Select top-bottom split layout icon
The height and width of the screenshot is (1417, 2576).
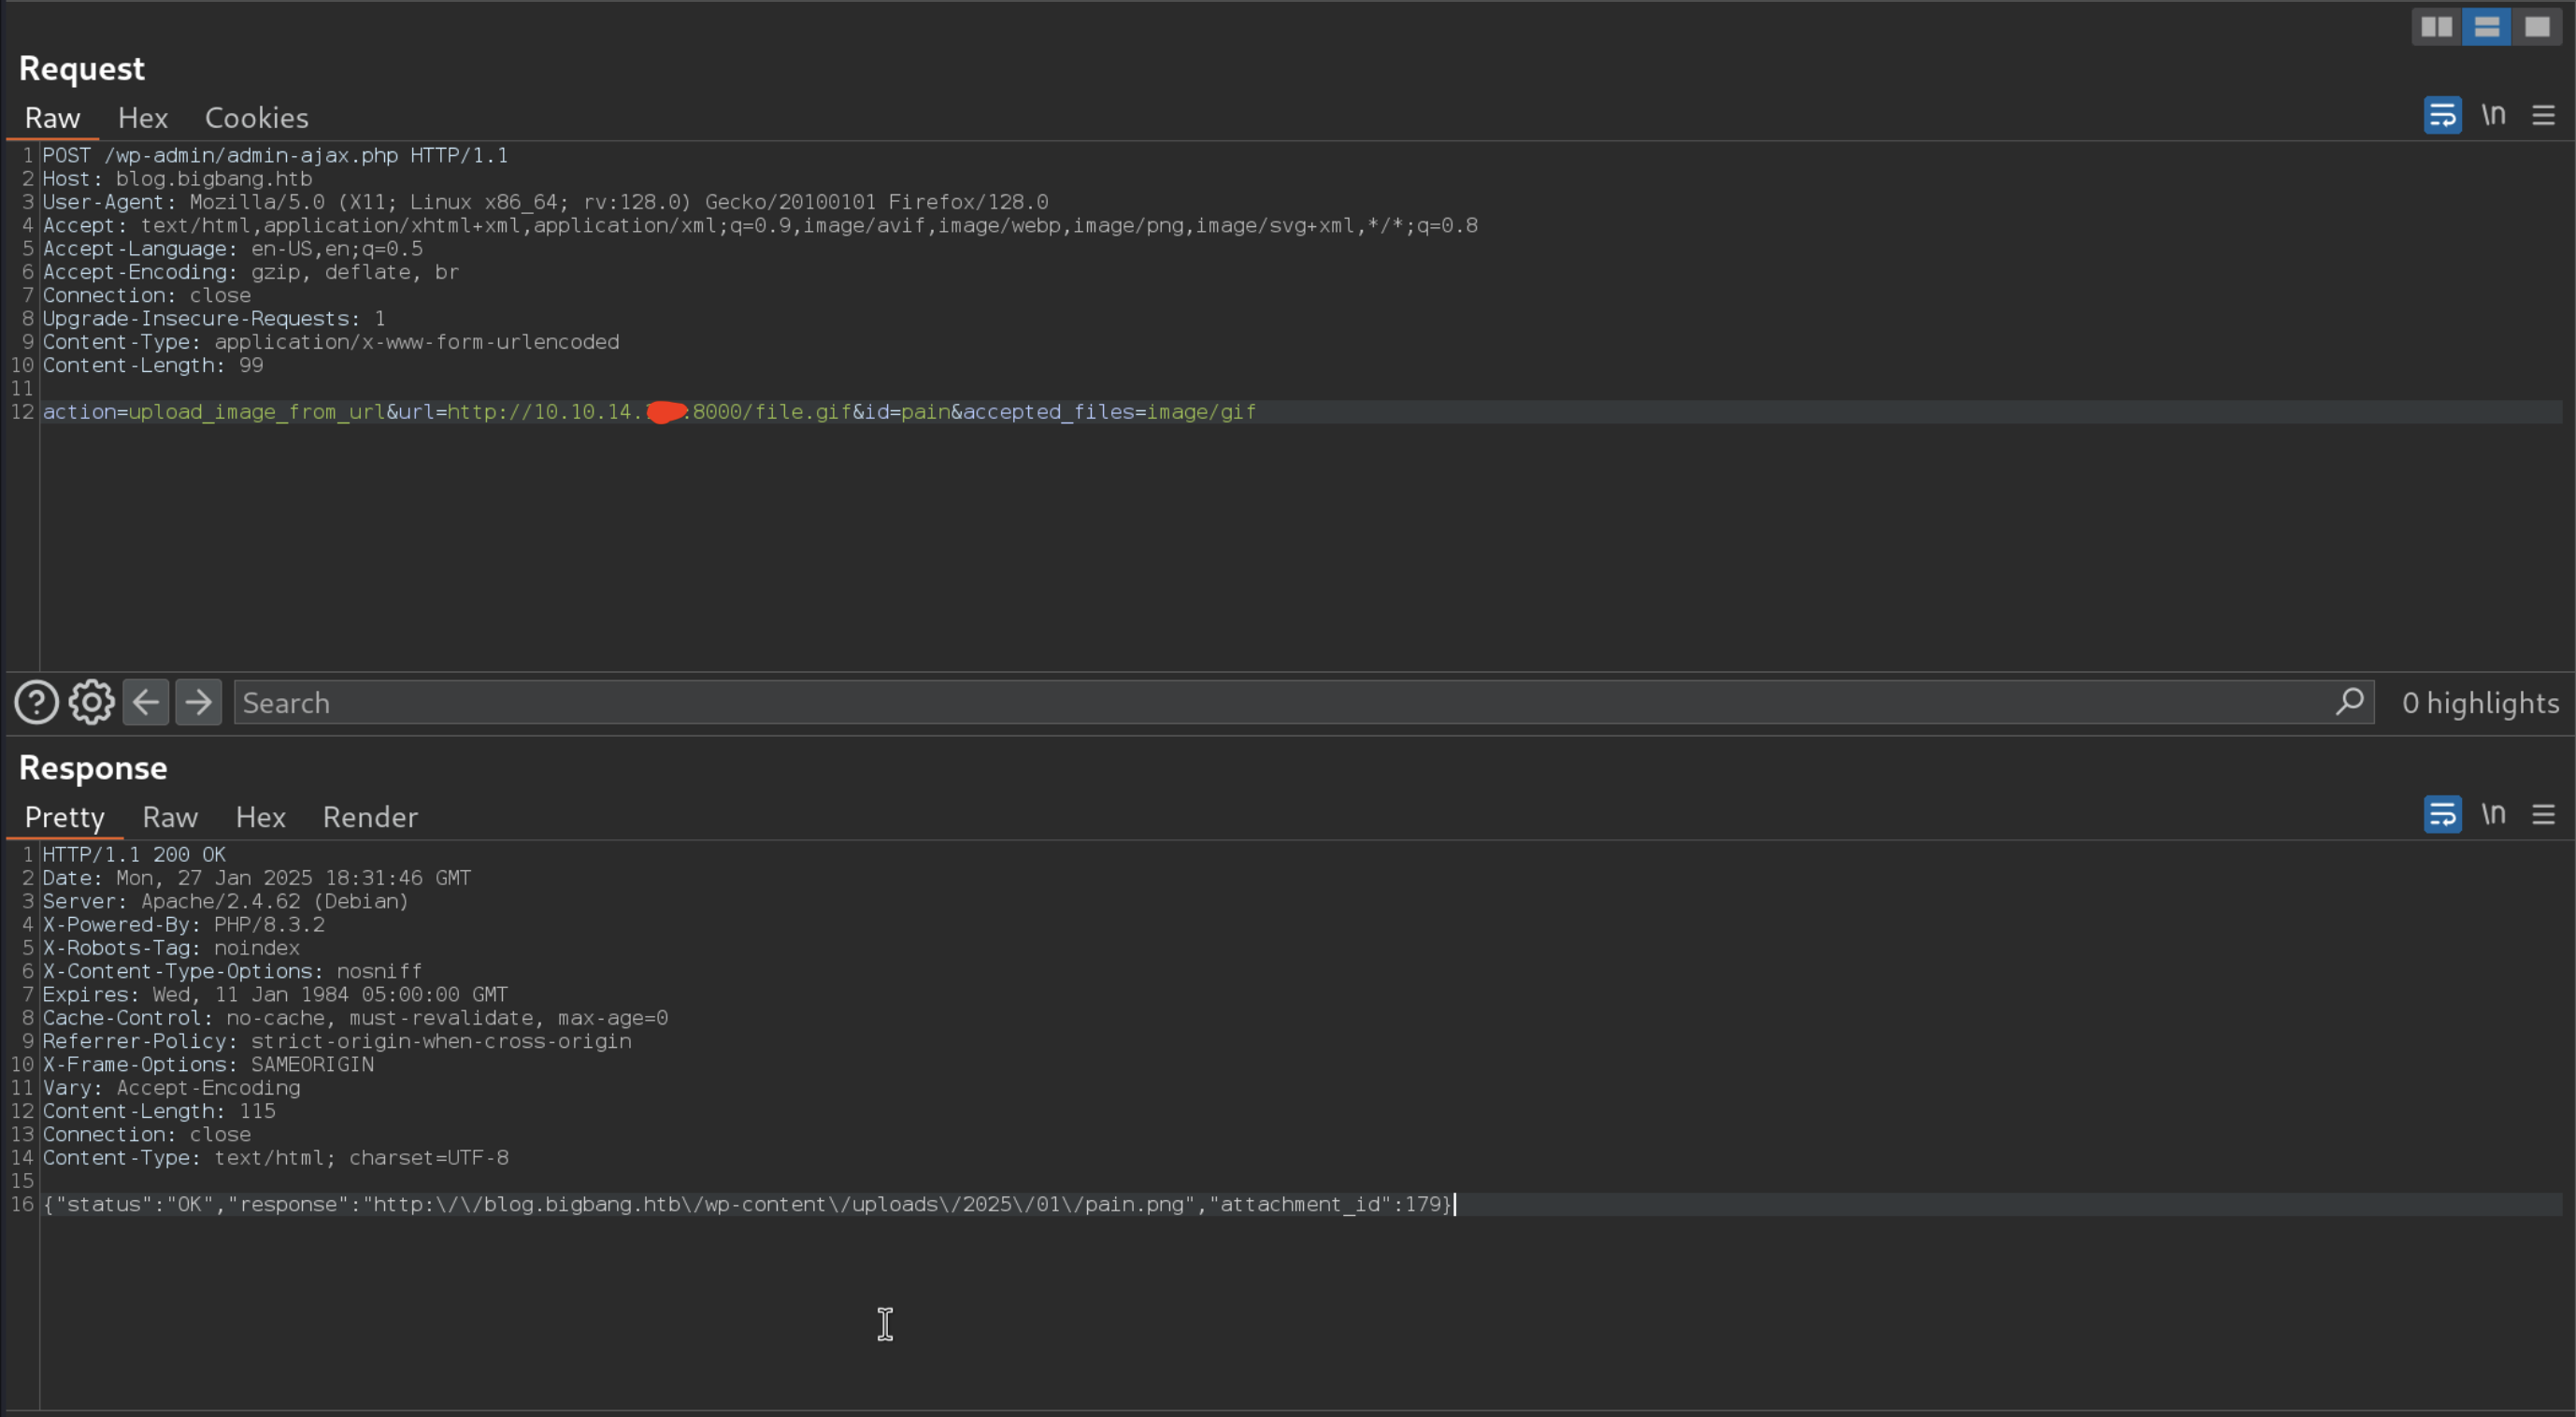[2486, 27]
